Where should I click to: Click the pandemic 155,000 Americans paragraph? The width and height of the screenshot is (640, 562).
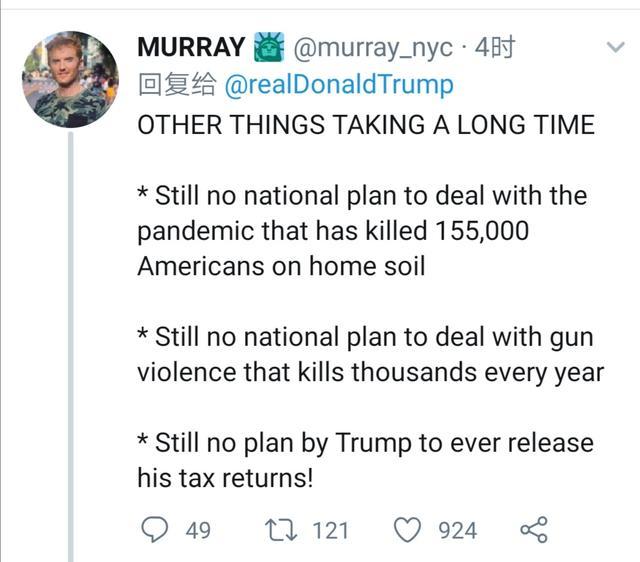360,231
